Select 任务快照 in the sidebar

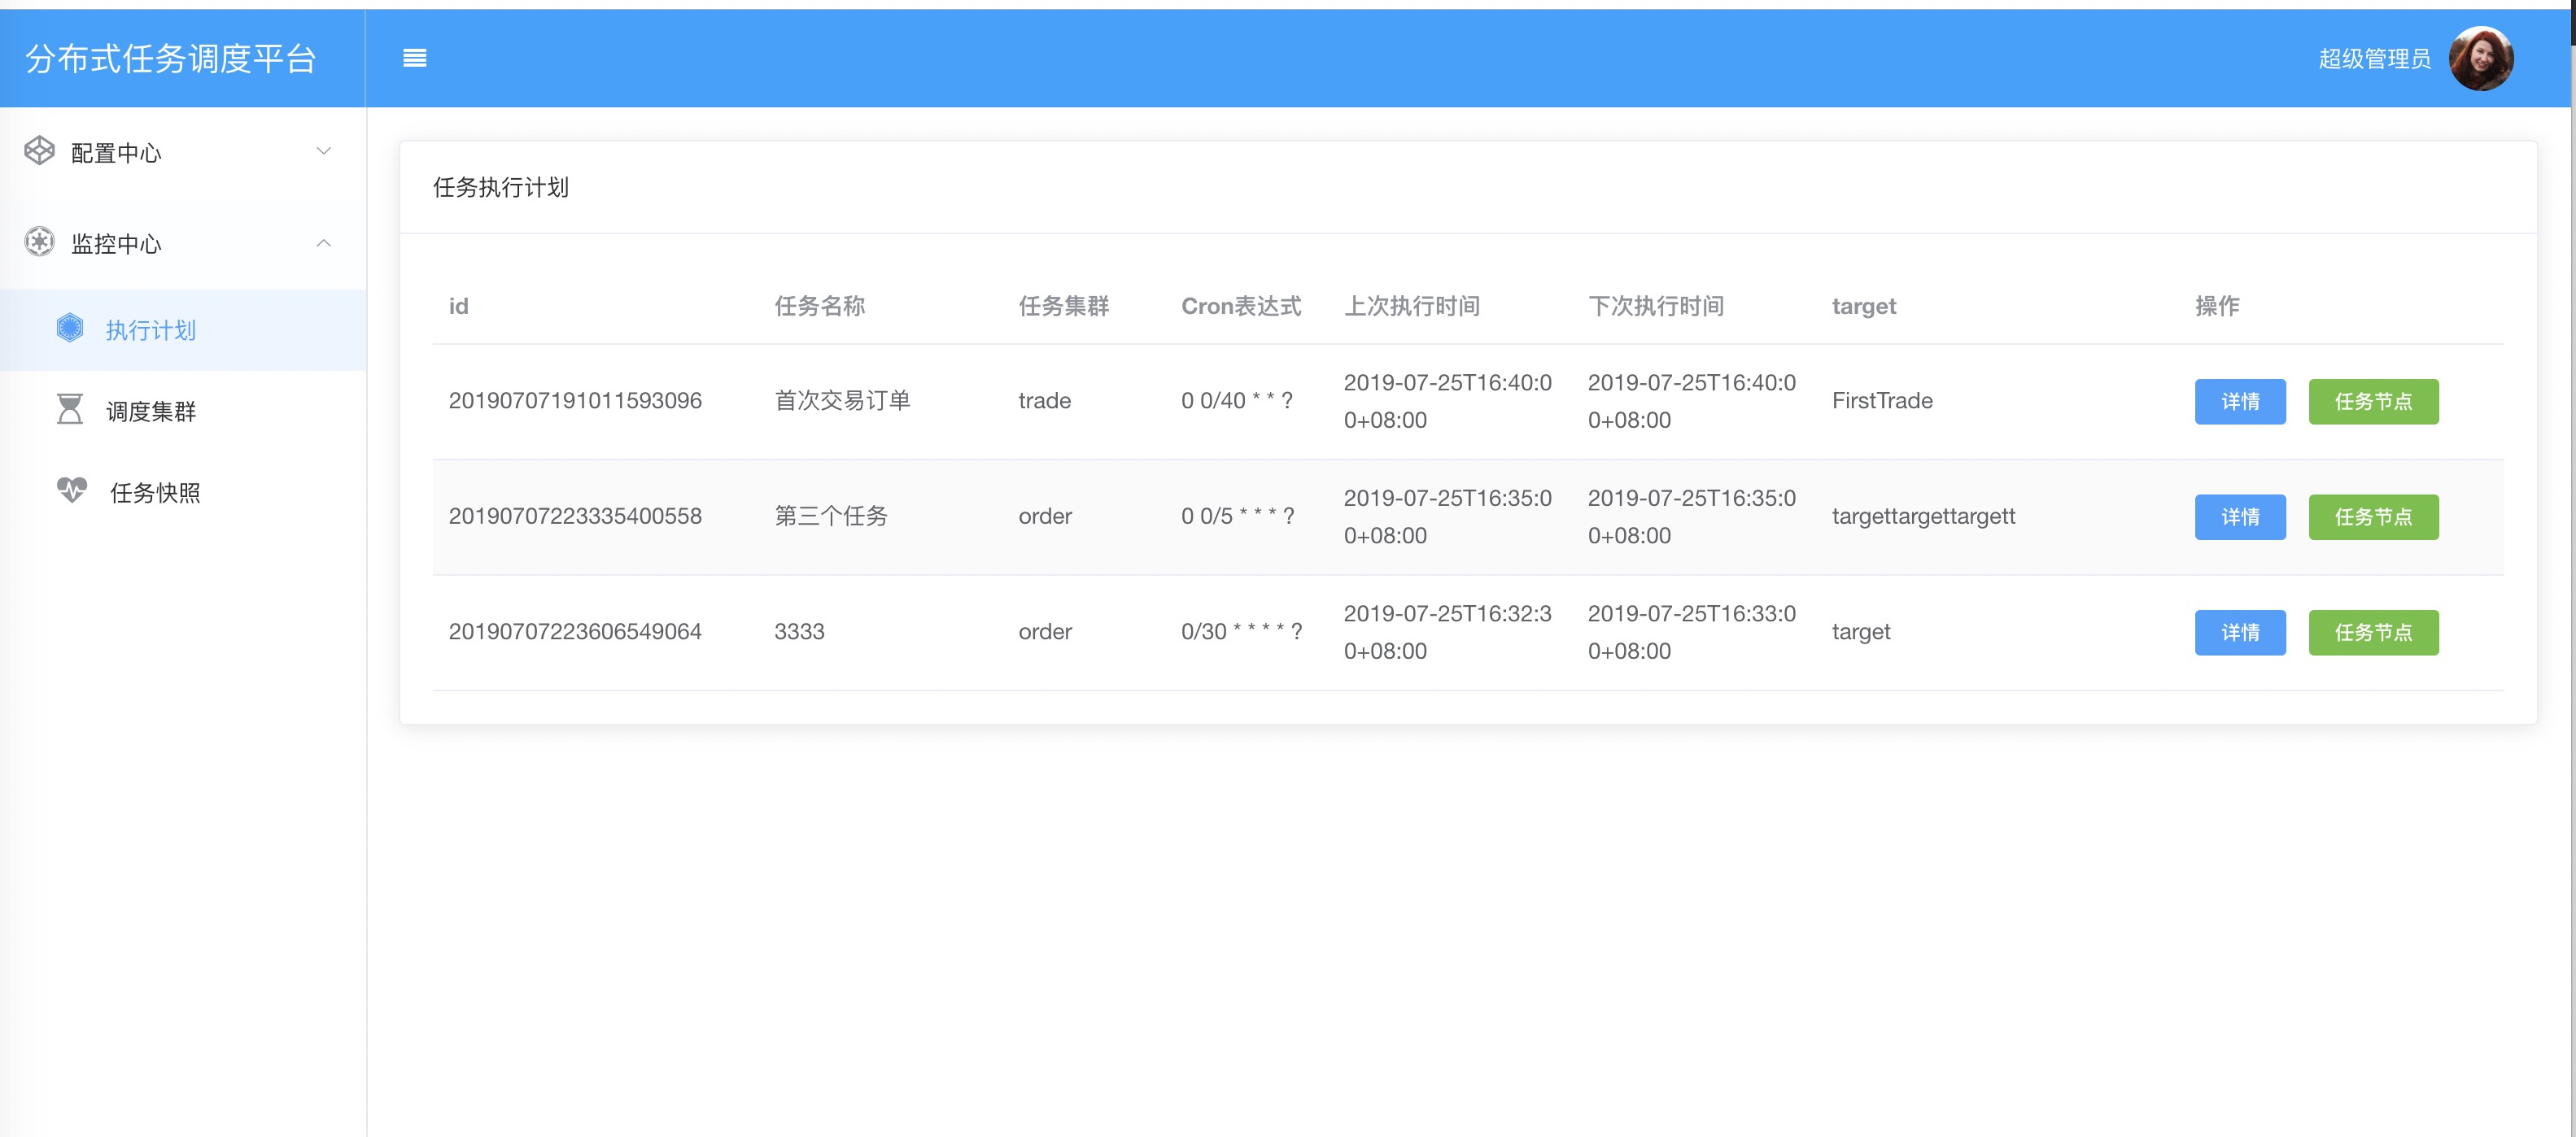click(155, 492)
